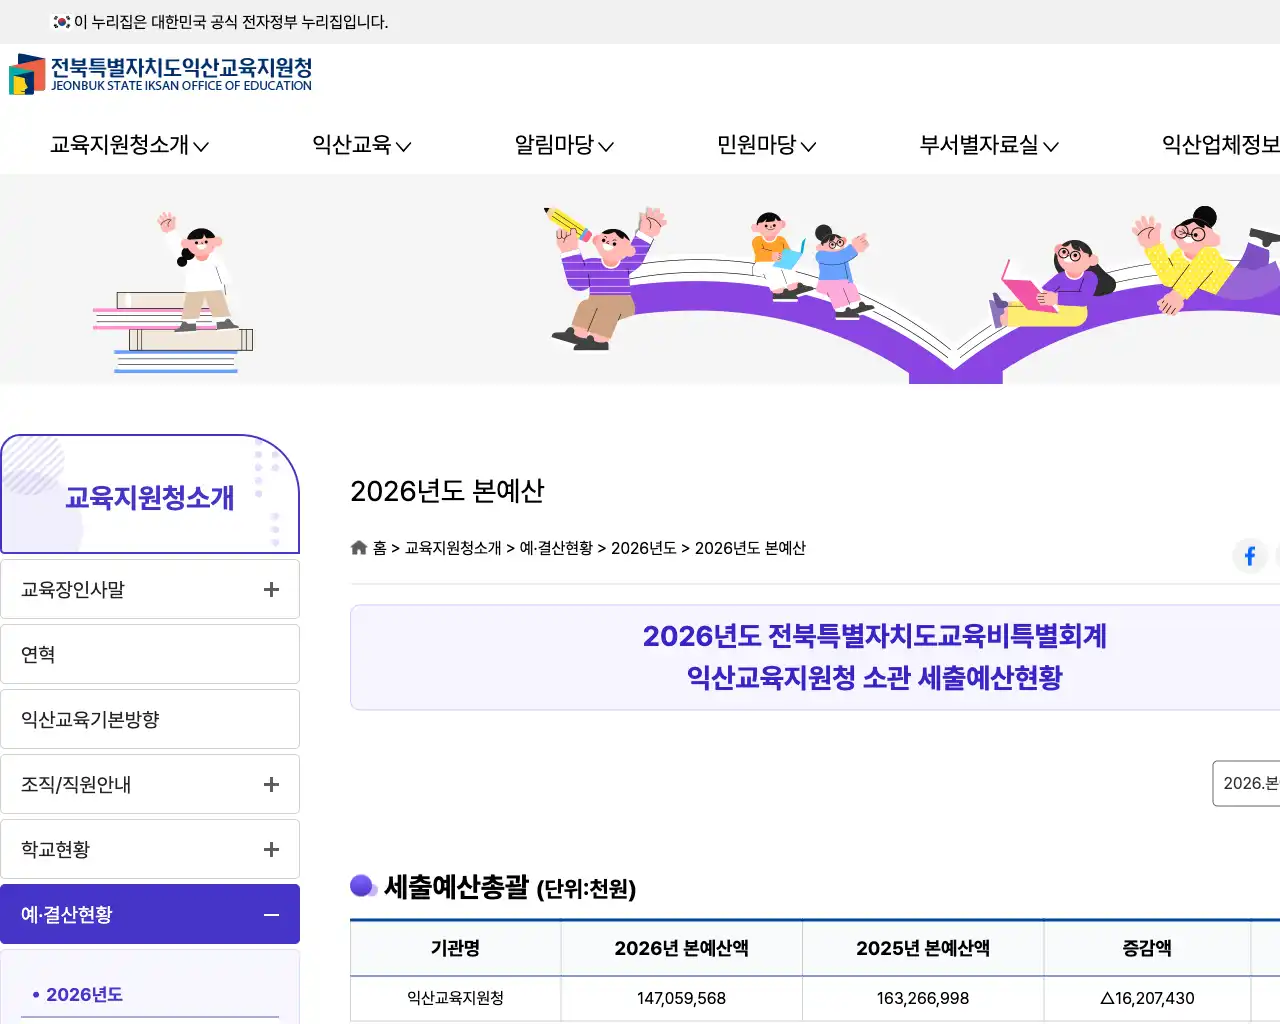Collapse the 예·결산현황 sidebar section

pyautogui.click(x=270, y=913)
